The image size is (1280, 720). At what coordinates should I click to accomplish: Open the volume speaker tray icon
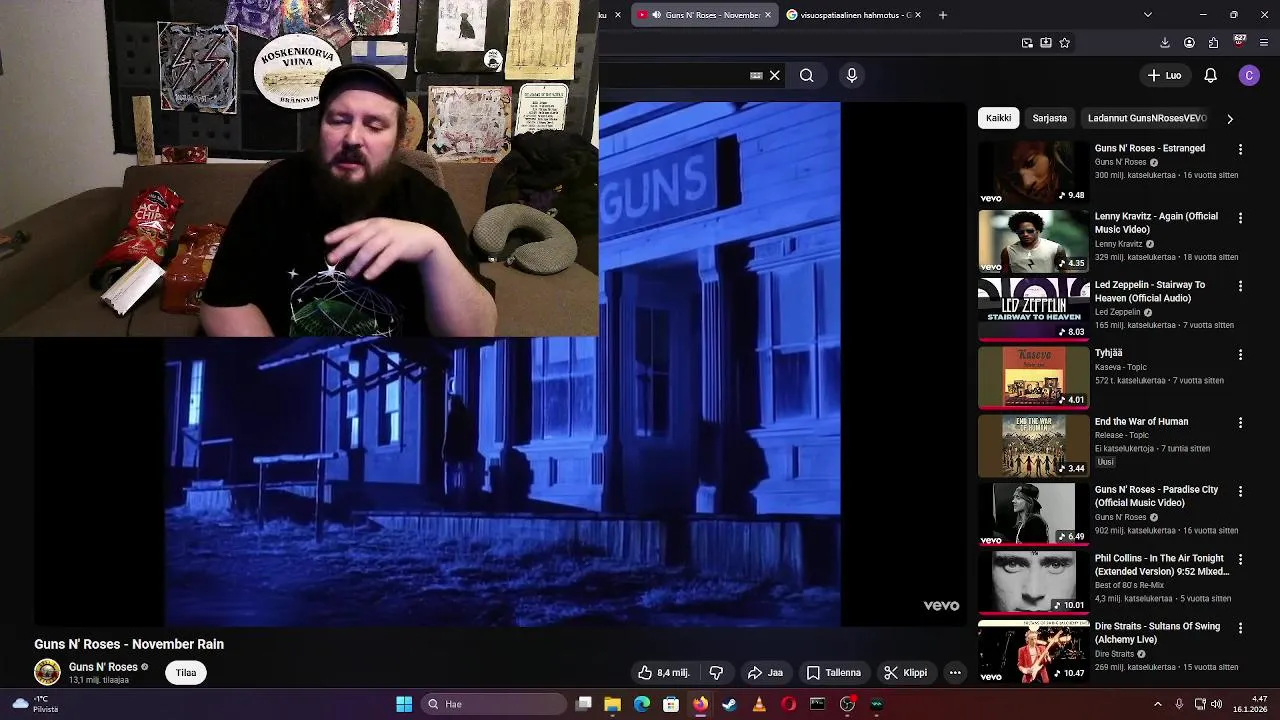(1217, 704)
